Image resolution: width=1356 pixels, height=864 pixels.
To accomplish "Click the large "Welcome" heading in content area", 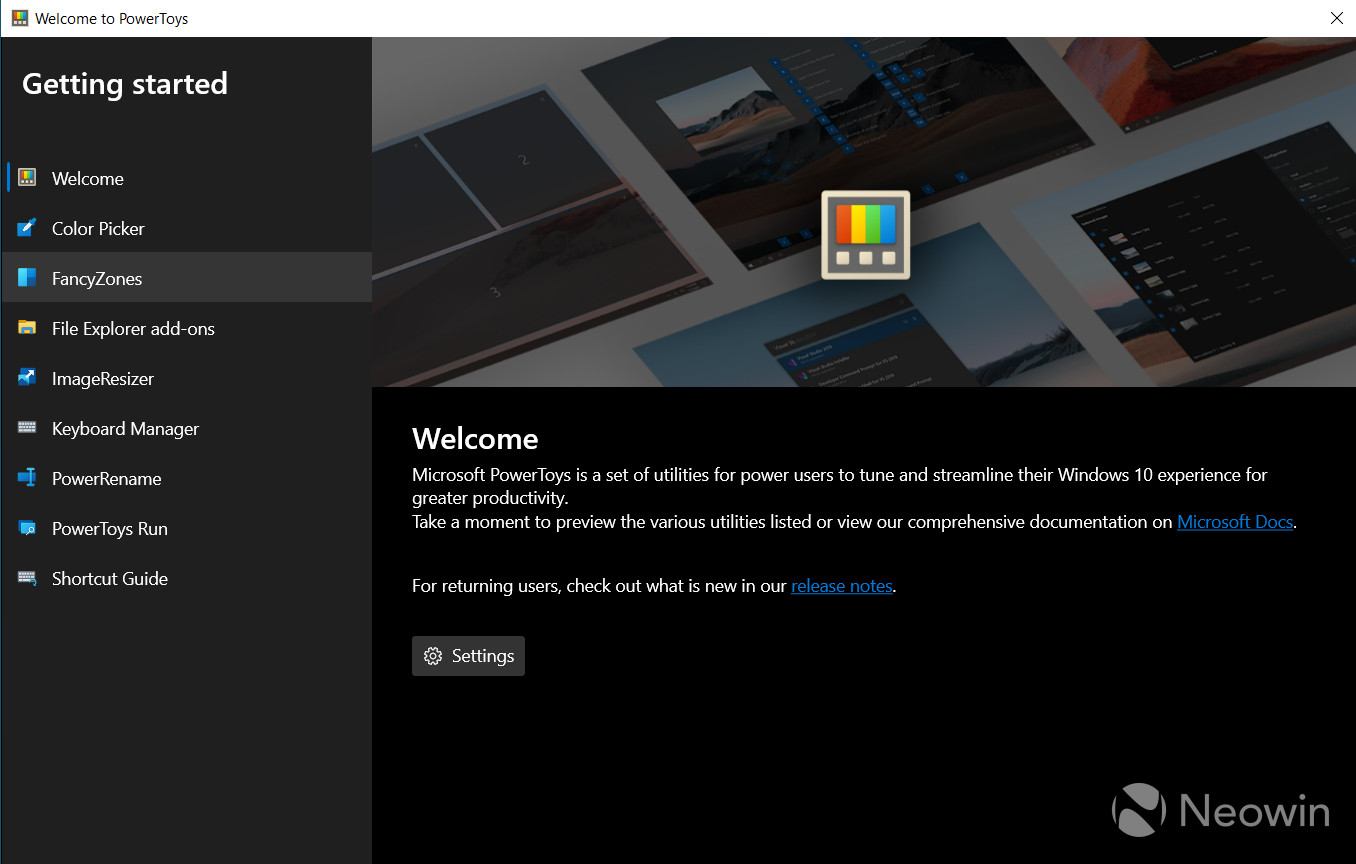I will coord(475,439).
